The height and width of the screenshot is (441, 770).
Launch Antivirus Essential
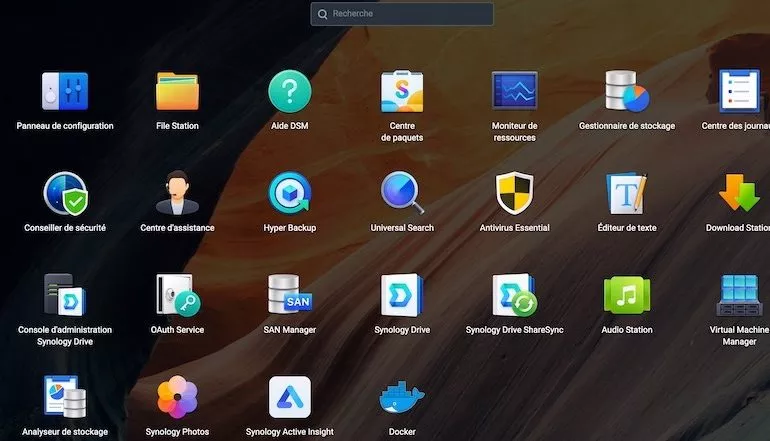515,193
